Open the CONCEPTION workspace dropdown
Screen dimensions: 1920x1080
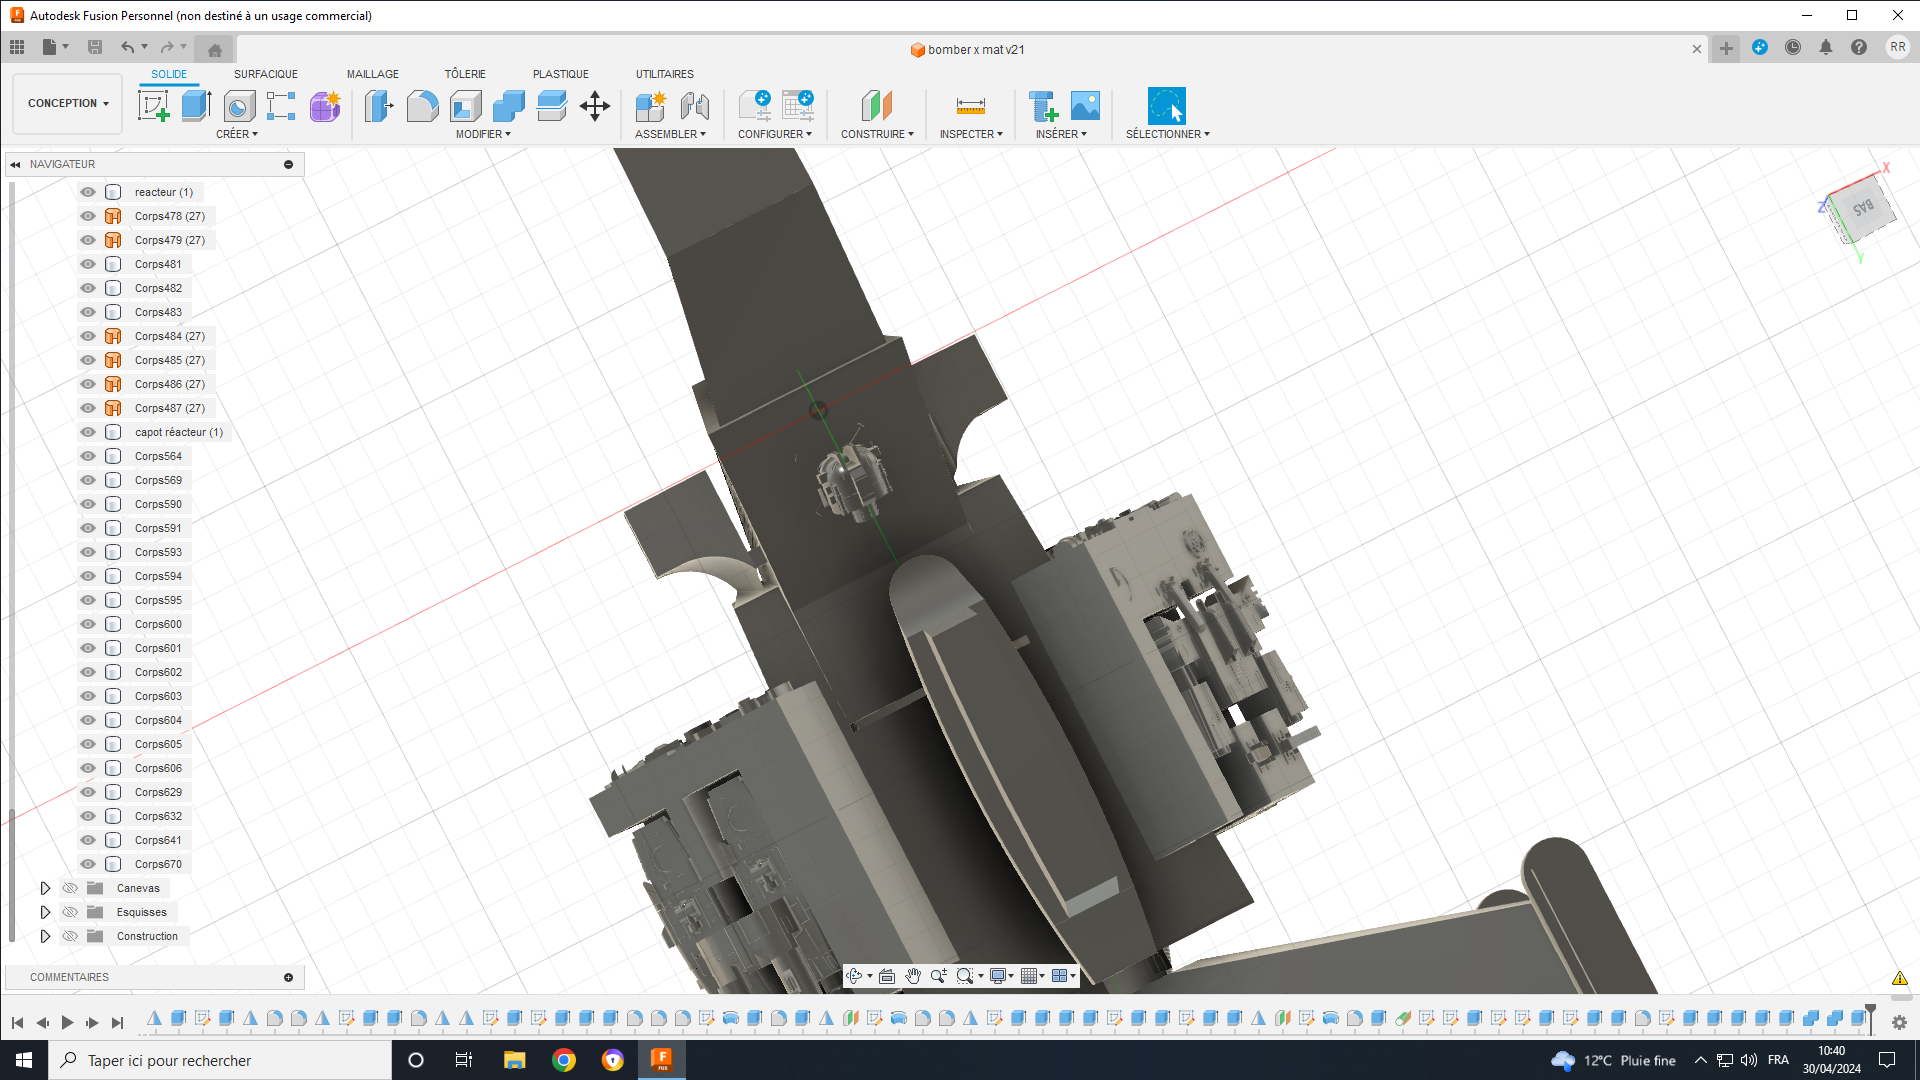pos(68,103)
